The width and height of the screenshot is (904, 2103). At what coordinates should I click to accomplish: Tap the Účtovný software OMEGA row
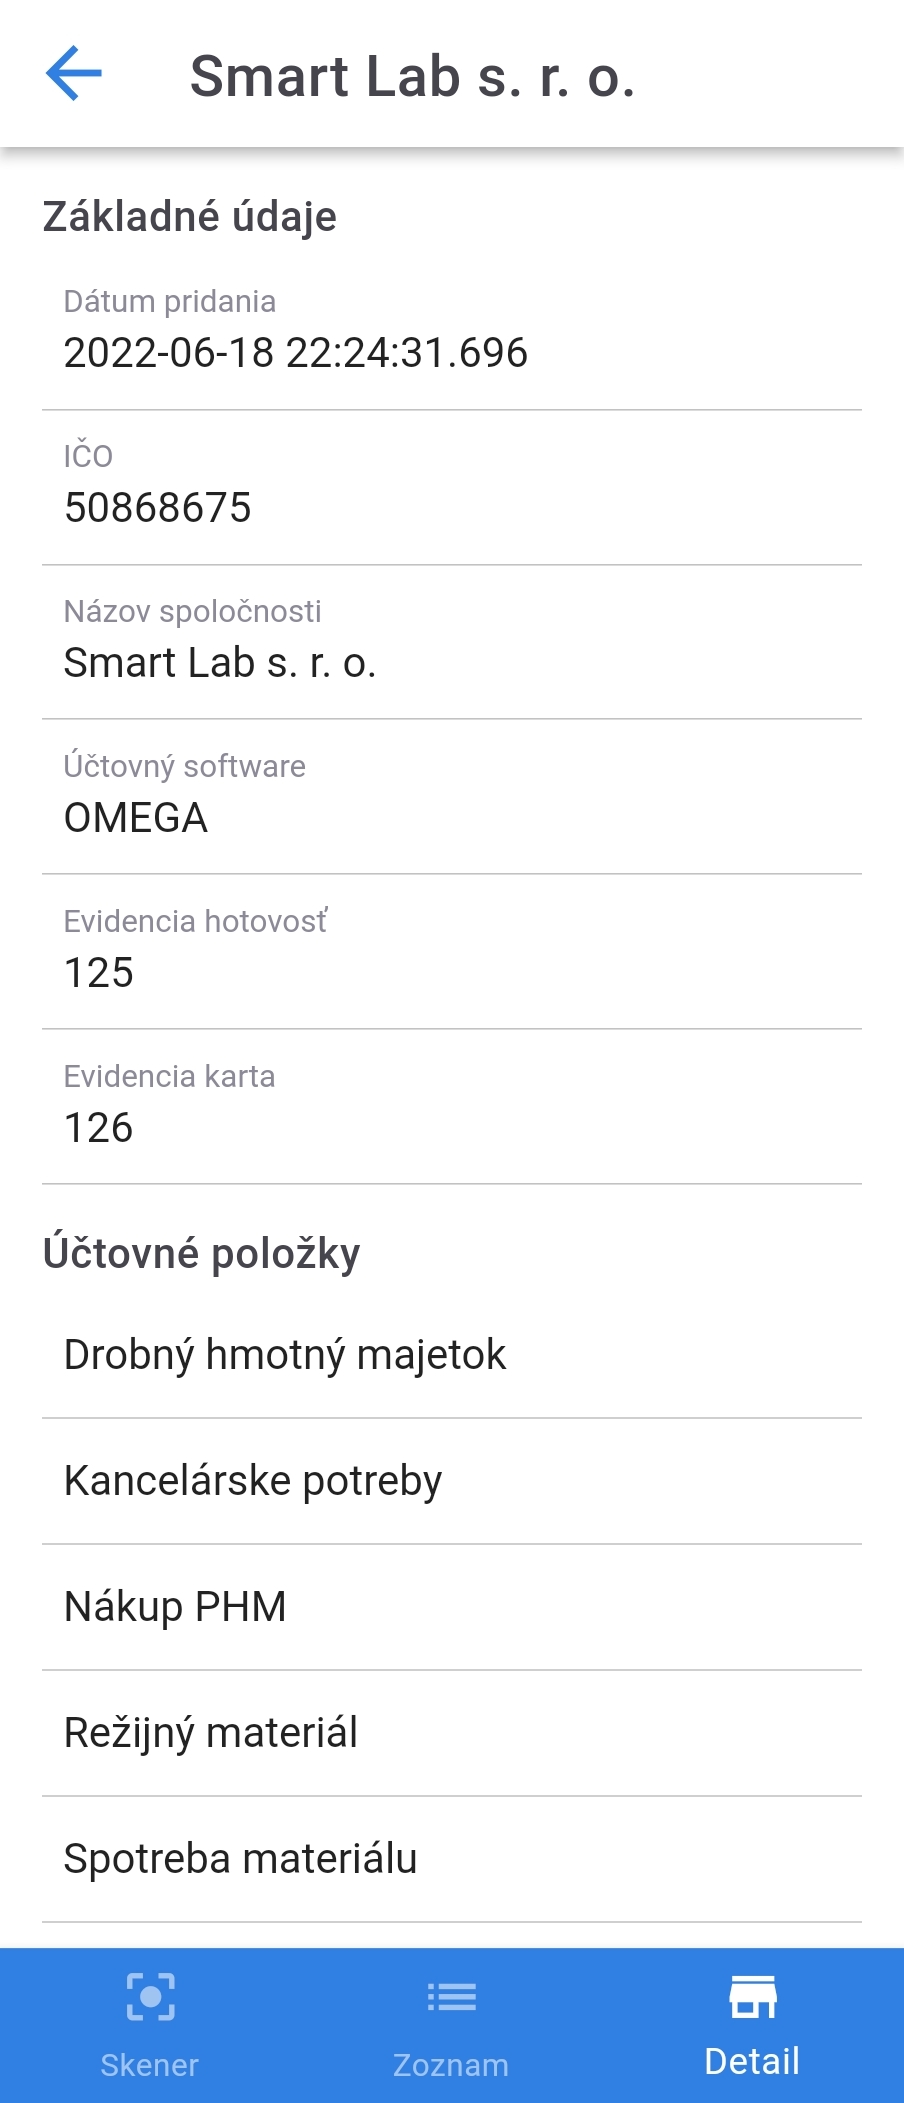point(452,797)
